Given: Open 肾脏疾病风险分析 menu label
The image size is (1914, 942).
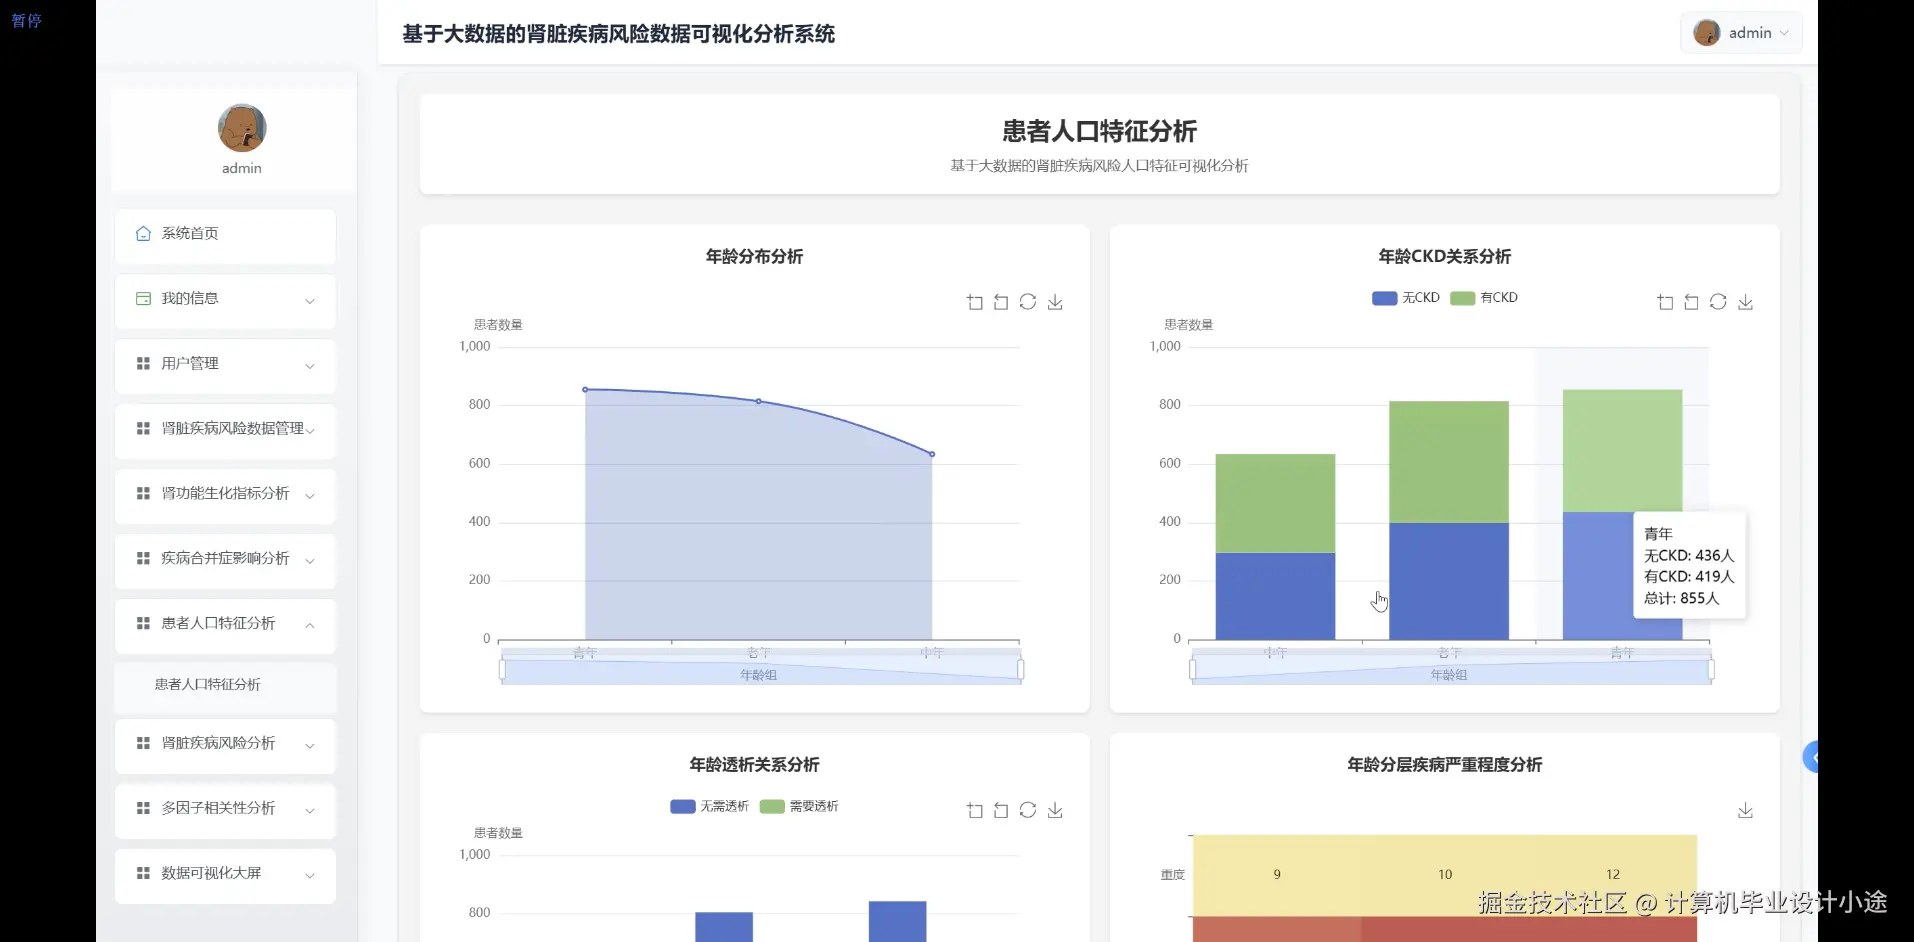Looking at the screenshot, I should (x=218, y=743).
